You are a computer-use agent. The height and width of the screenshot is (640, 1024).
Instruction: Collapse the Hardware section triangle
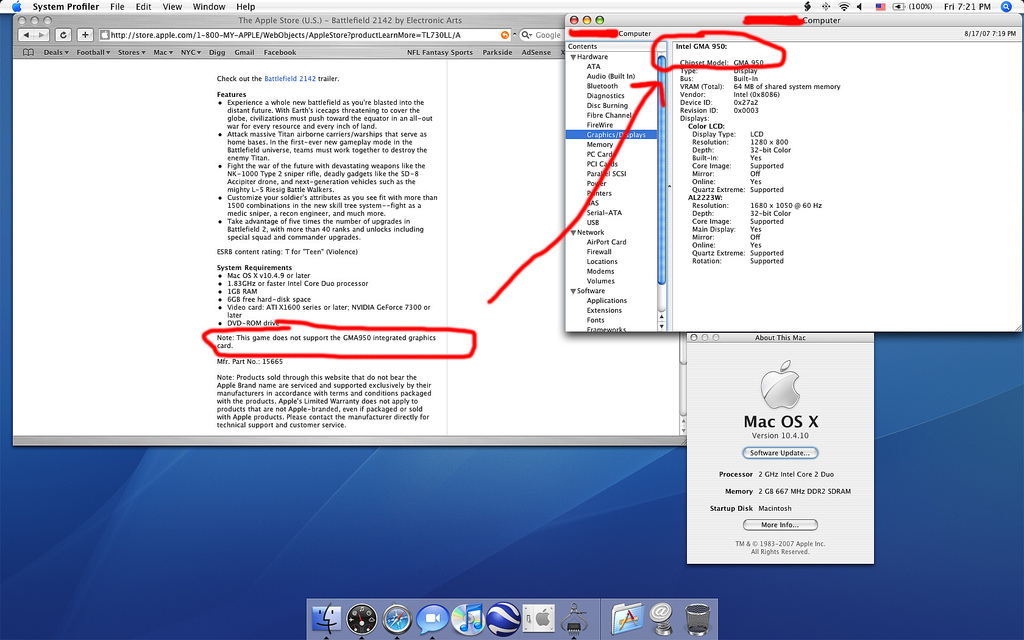coord(573,57)
